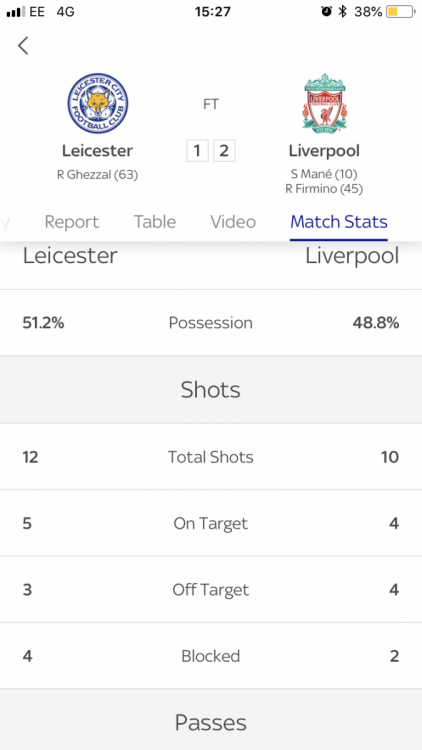This screenshot has width=422, height=750.
Task: Select the Match Stats tab
Action: coord(339,222)
